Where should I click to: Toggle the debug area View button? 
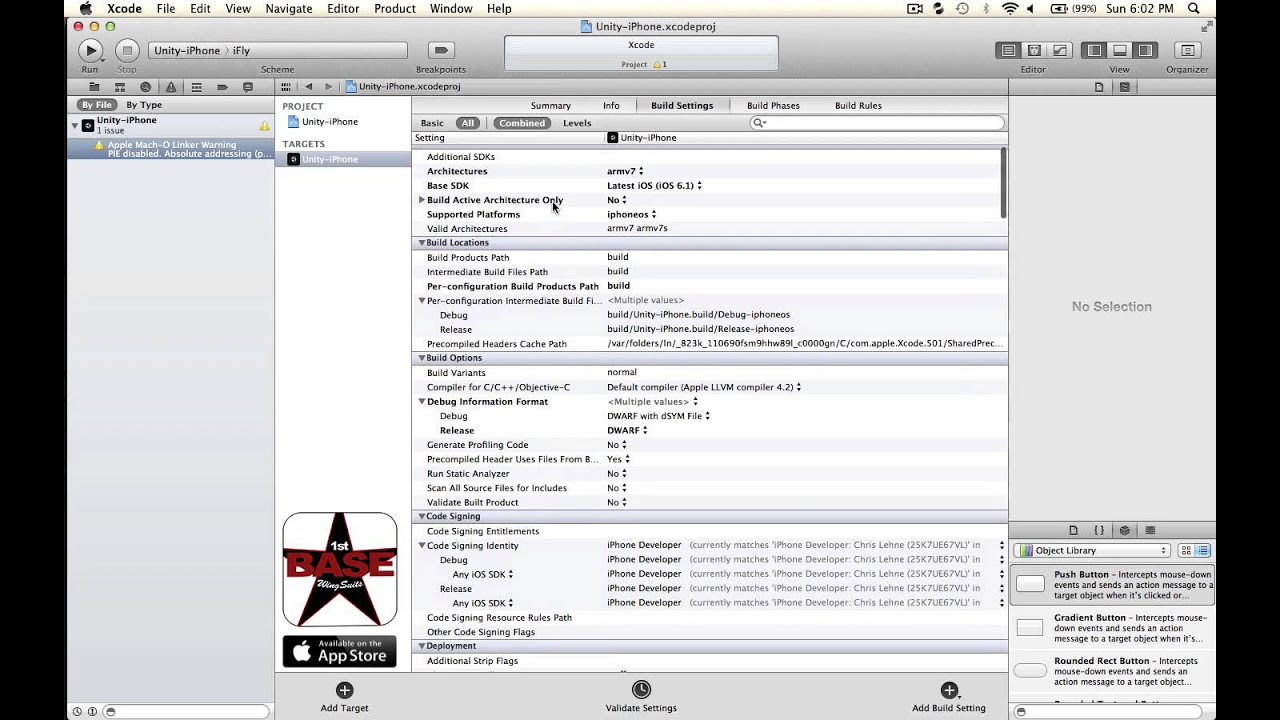[1120, 50]
